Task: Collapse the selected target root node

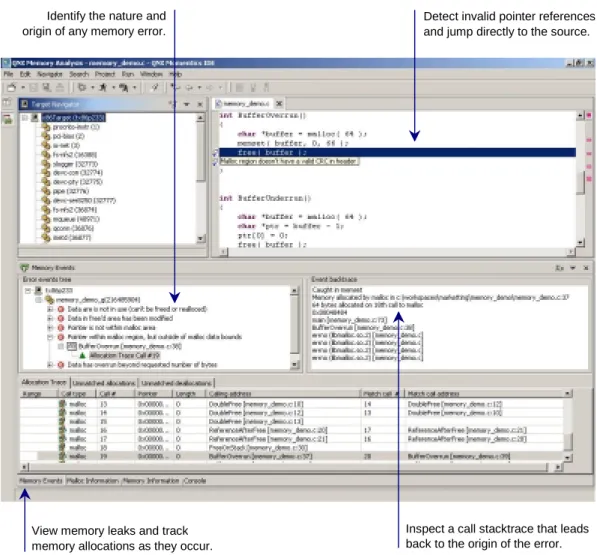Action: click(x=25, y=118)
